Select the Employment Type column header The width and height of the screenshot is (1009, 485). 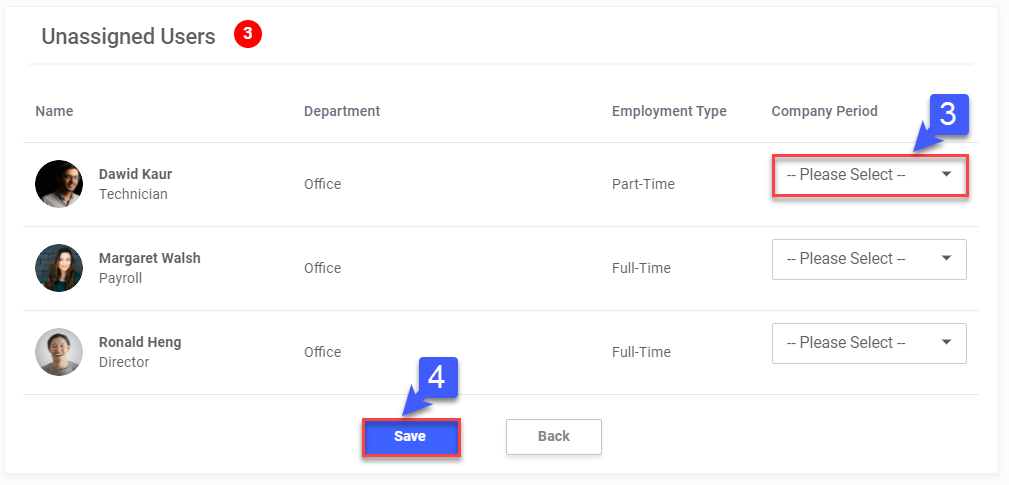669,111
